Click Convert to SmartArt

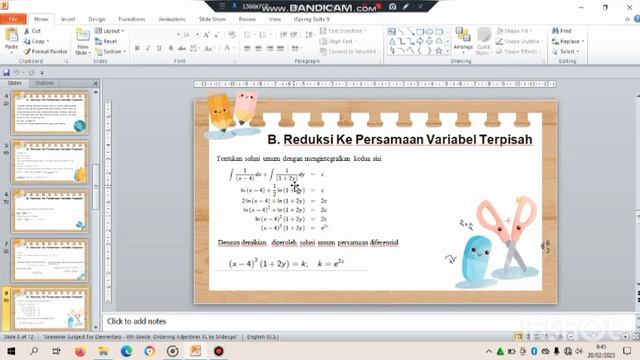[x=349, y=51]
